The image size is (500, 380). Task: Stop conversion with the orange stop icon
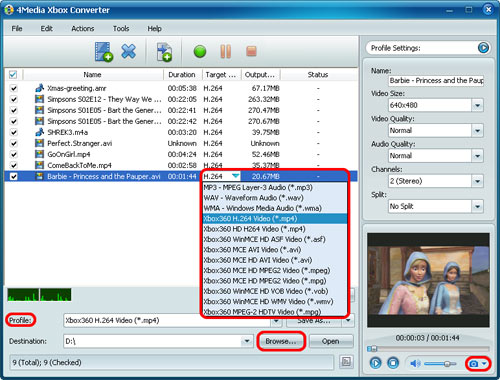point(251,51)
